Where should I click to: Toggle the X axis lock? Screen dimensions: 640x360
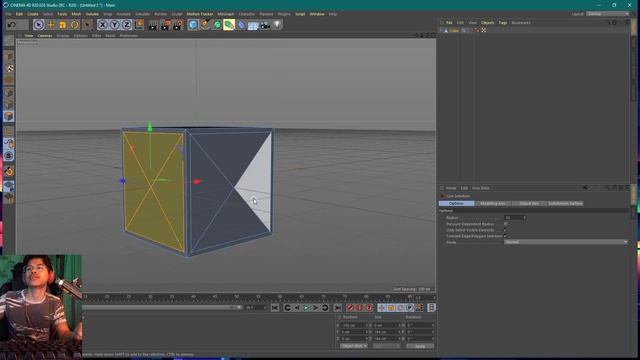coord(102,25)
